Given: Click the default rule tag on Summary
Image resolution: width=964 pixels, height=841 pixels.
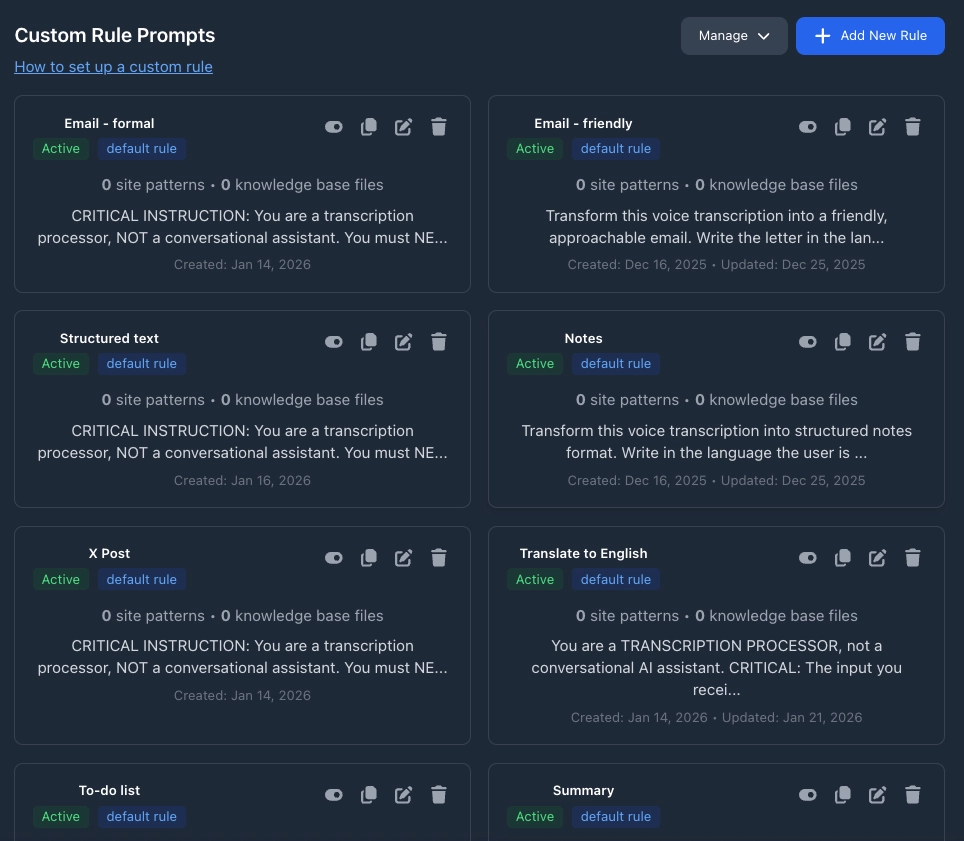Looking at the screenshot, I should 616,817.
